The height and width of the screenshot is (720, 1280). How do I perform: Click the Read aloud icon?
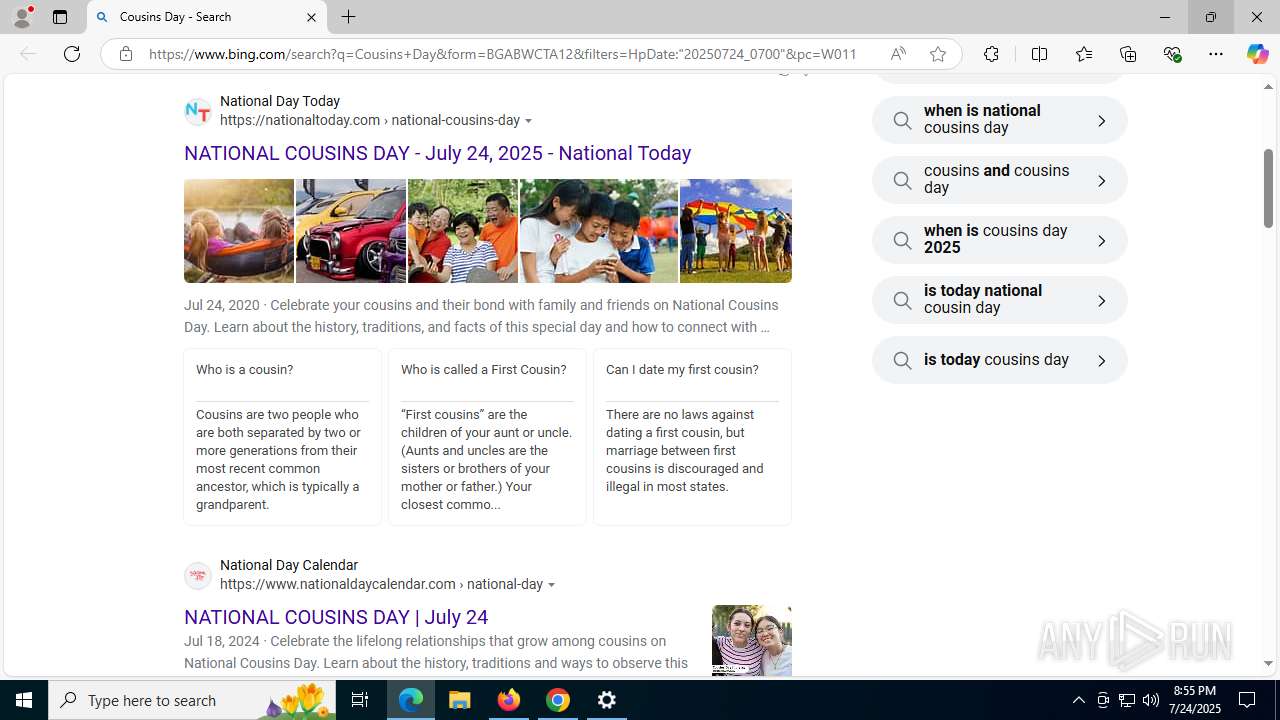(x=898, y=54)
